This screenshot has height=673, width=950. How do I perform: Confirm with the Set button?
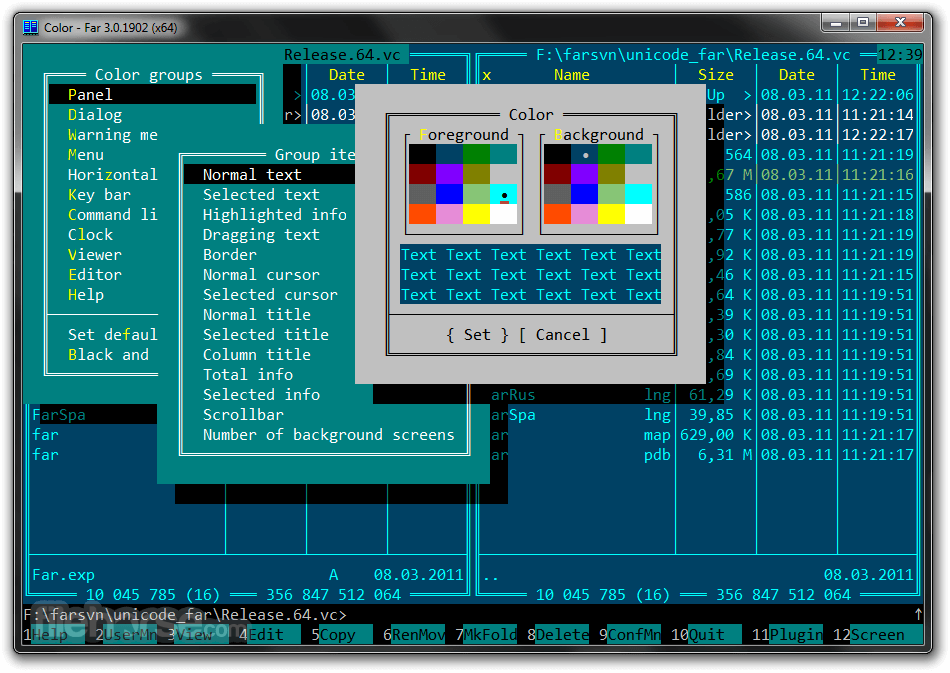pyautogui.click(x=477, y=334)
